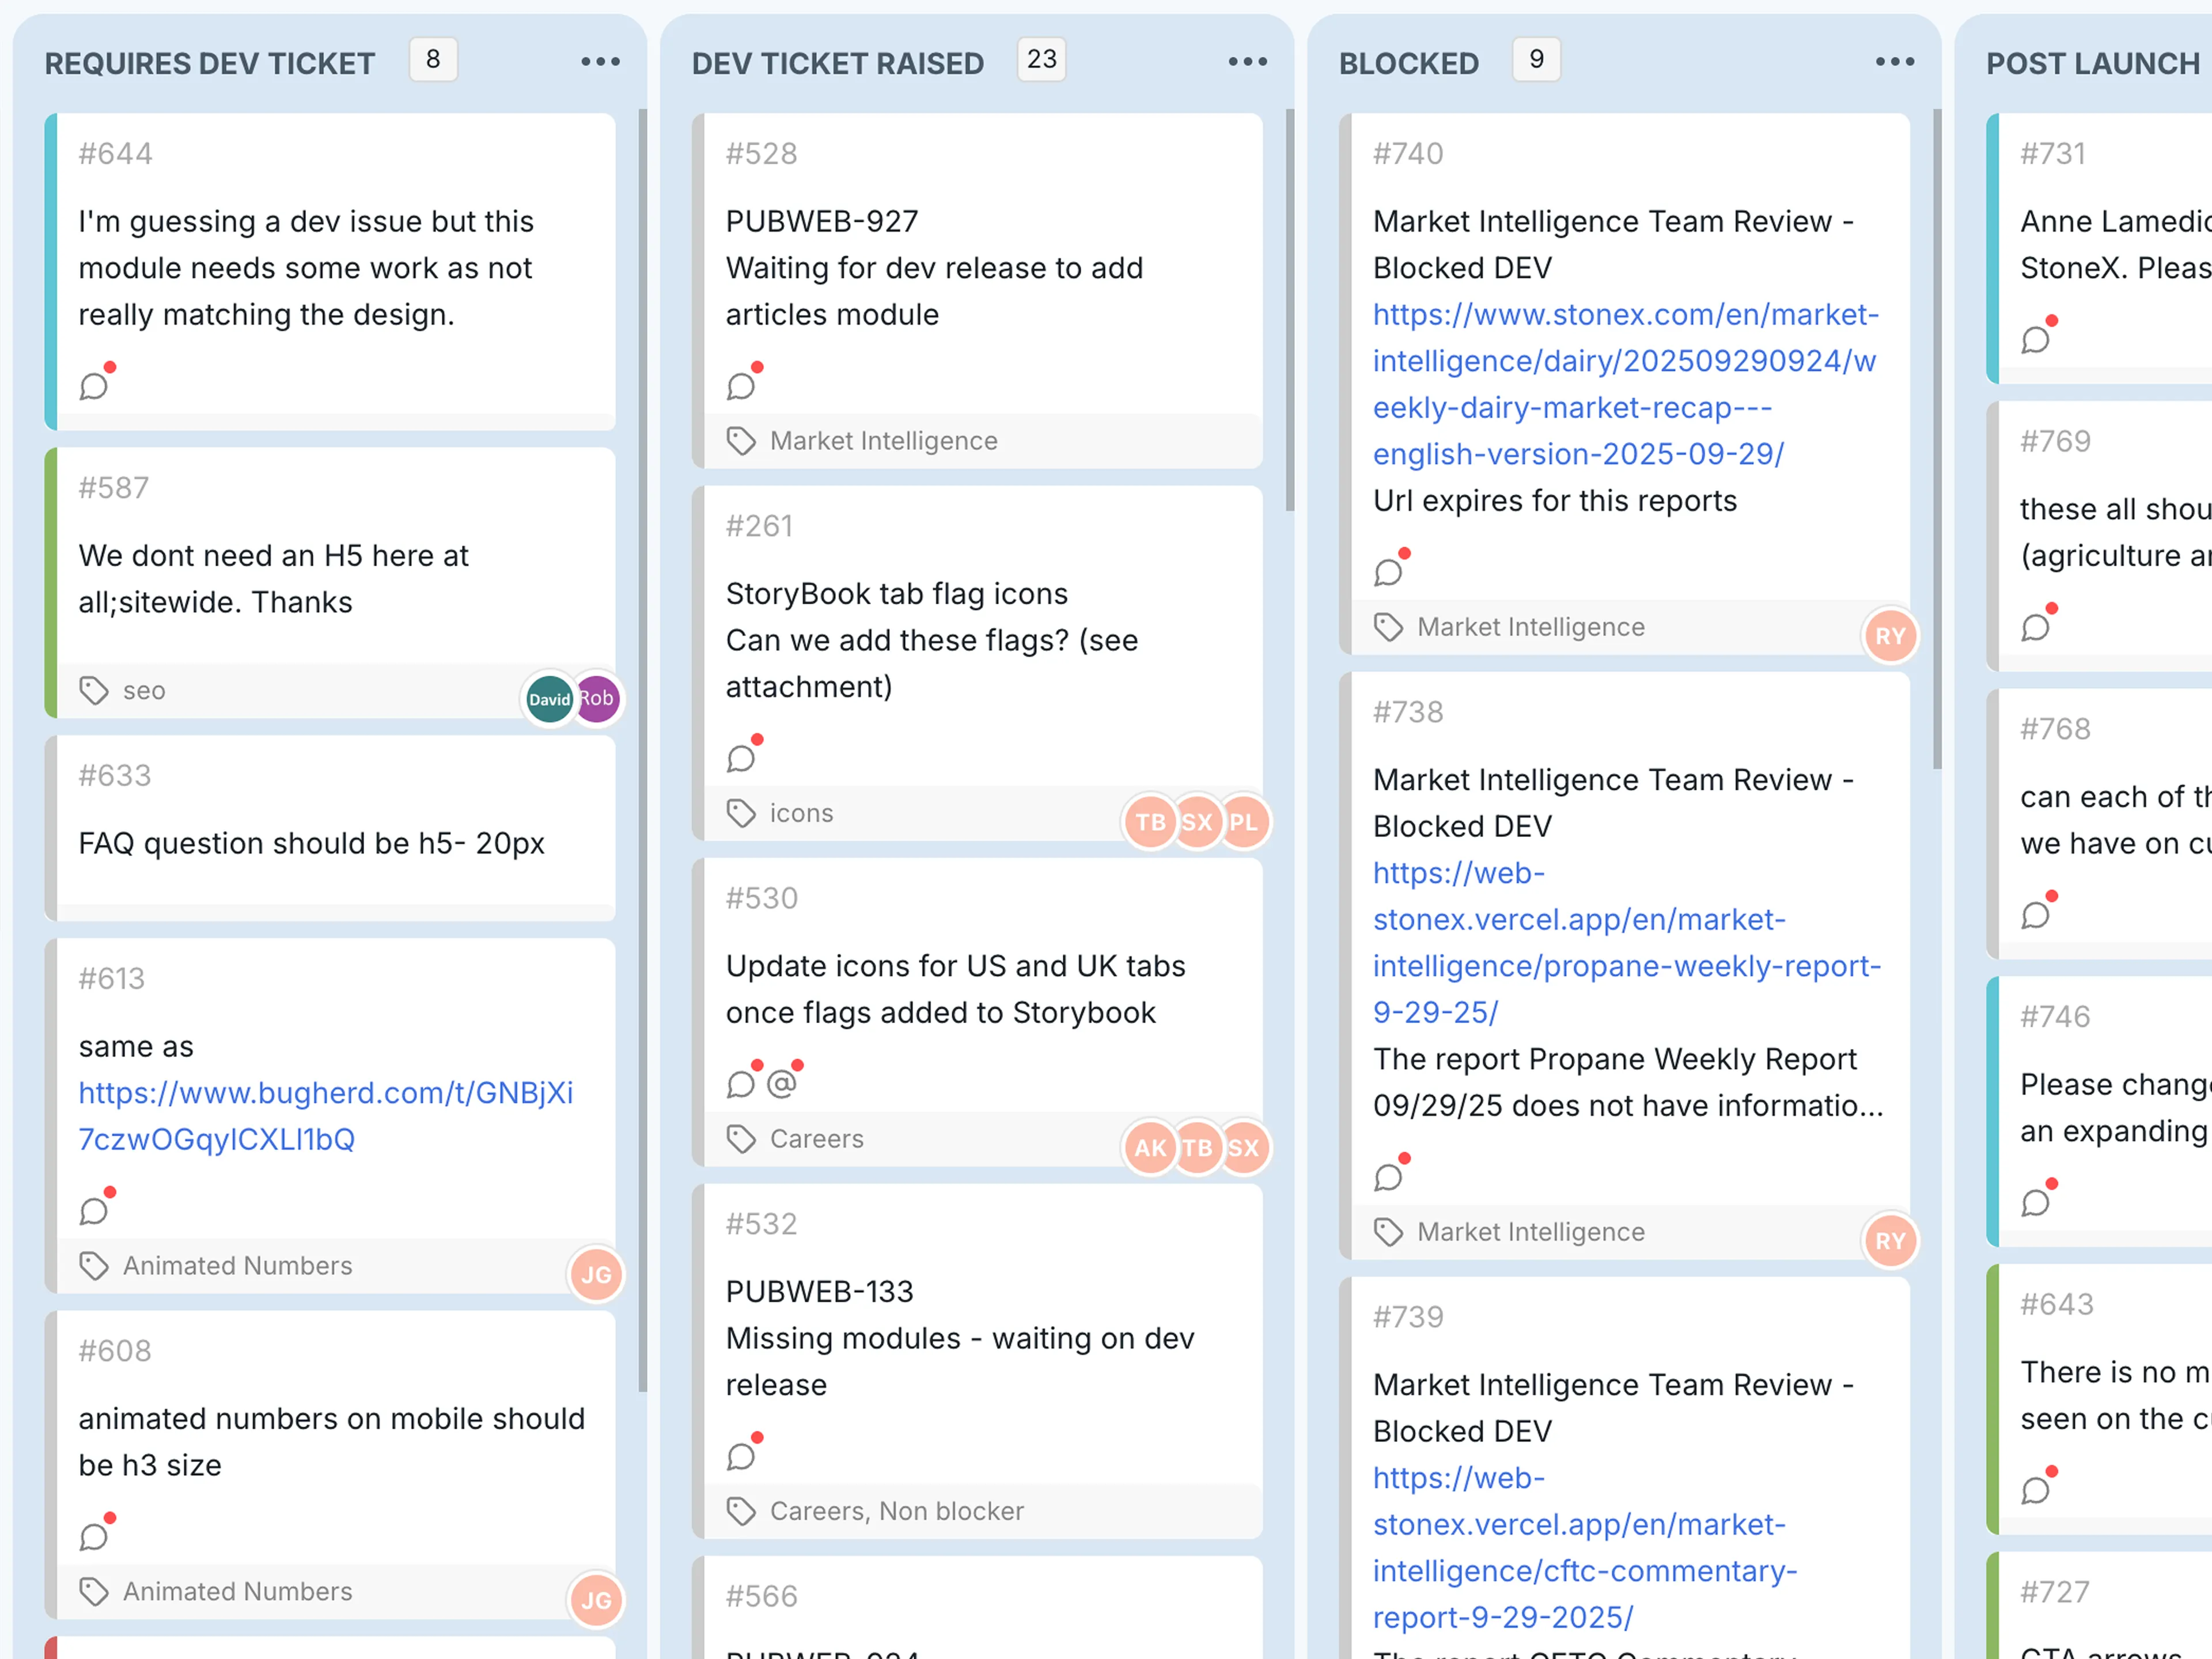The width and height of the screenshot is (2212, 1659).
Task: Click the RY avatar on ticket #738
Action: [x=1889, y=1241]
